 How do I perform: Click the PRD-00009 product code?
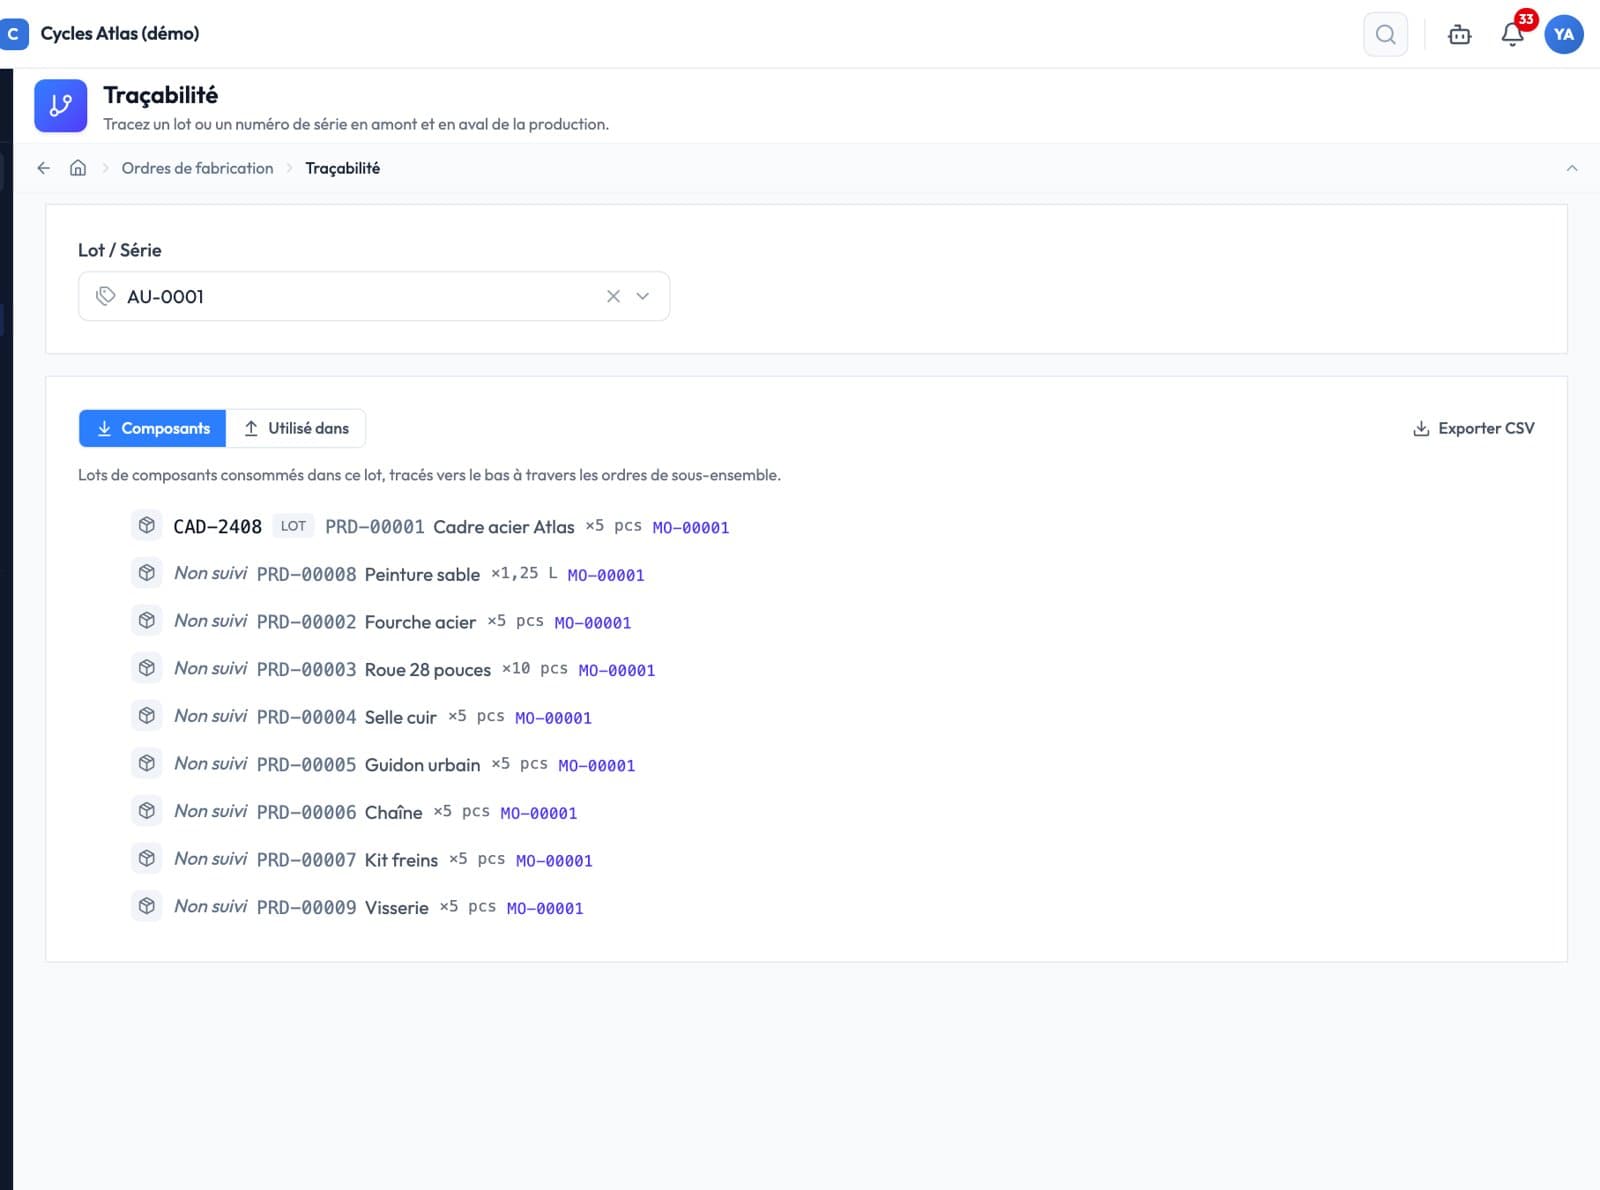click(306, 907)
